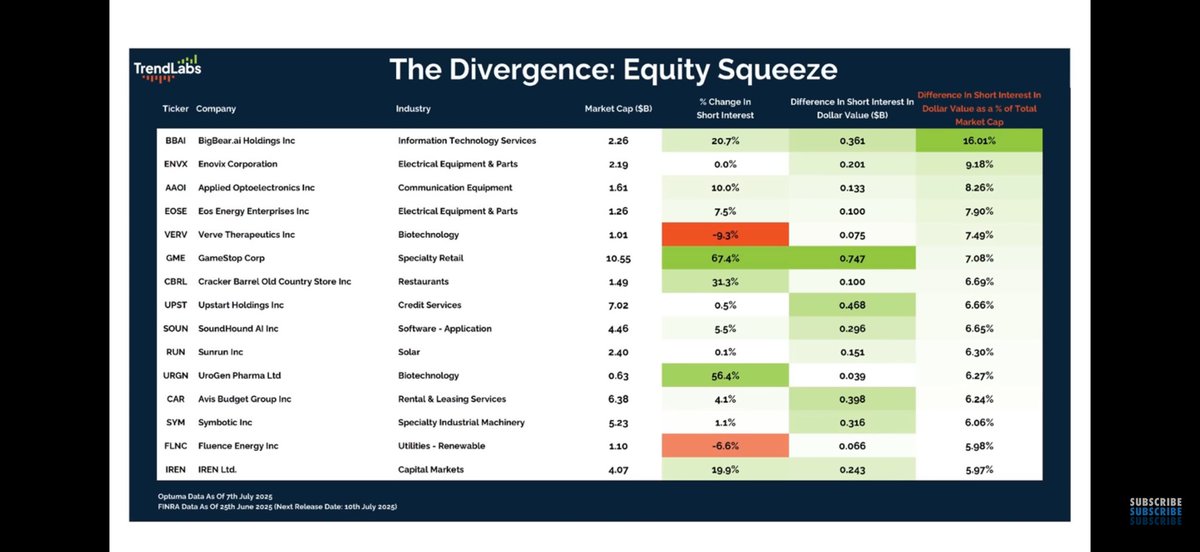Screen dimensions: 1200x552
Task: Select 'Enovix Corporation' company name
Action: [x=238, y=164]
